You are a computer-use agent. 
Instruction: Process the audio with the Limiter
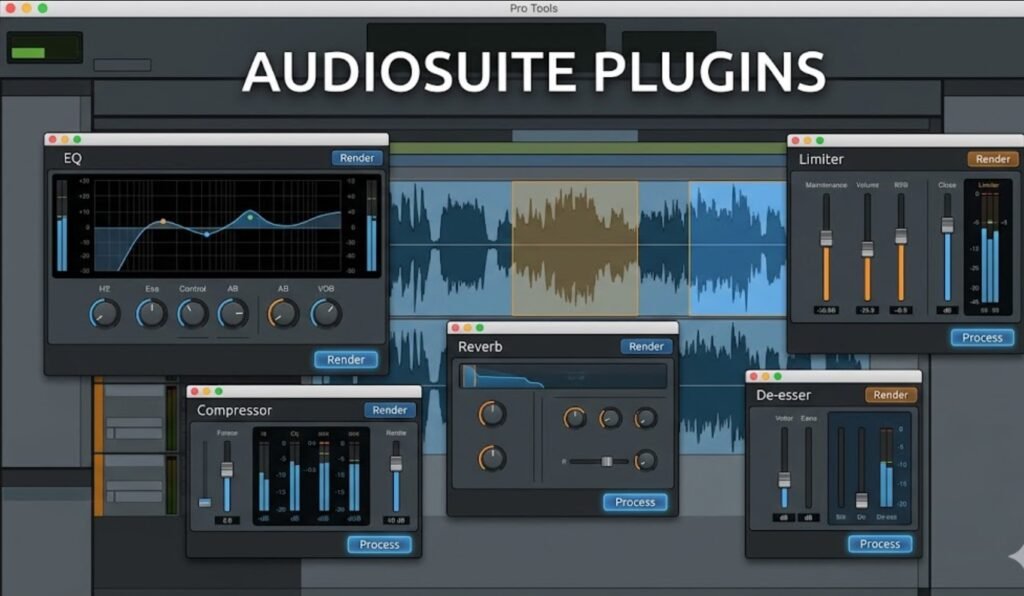tap(982, 337)
